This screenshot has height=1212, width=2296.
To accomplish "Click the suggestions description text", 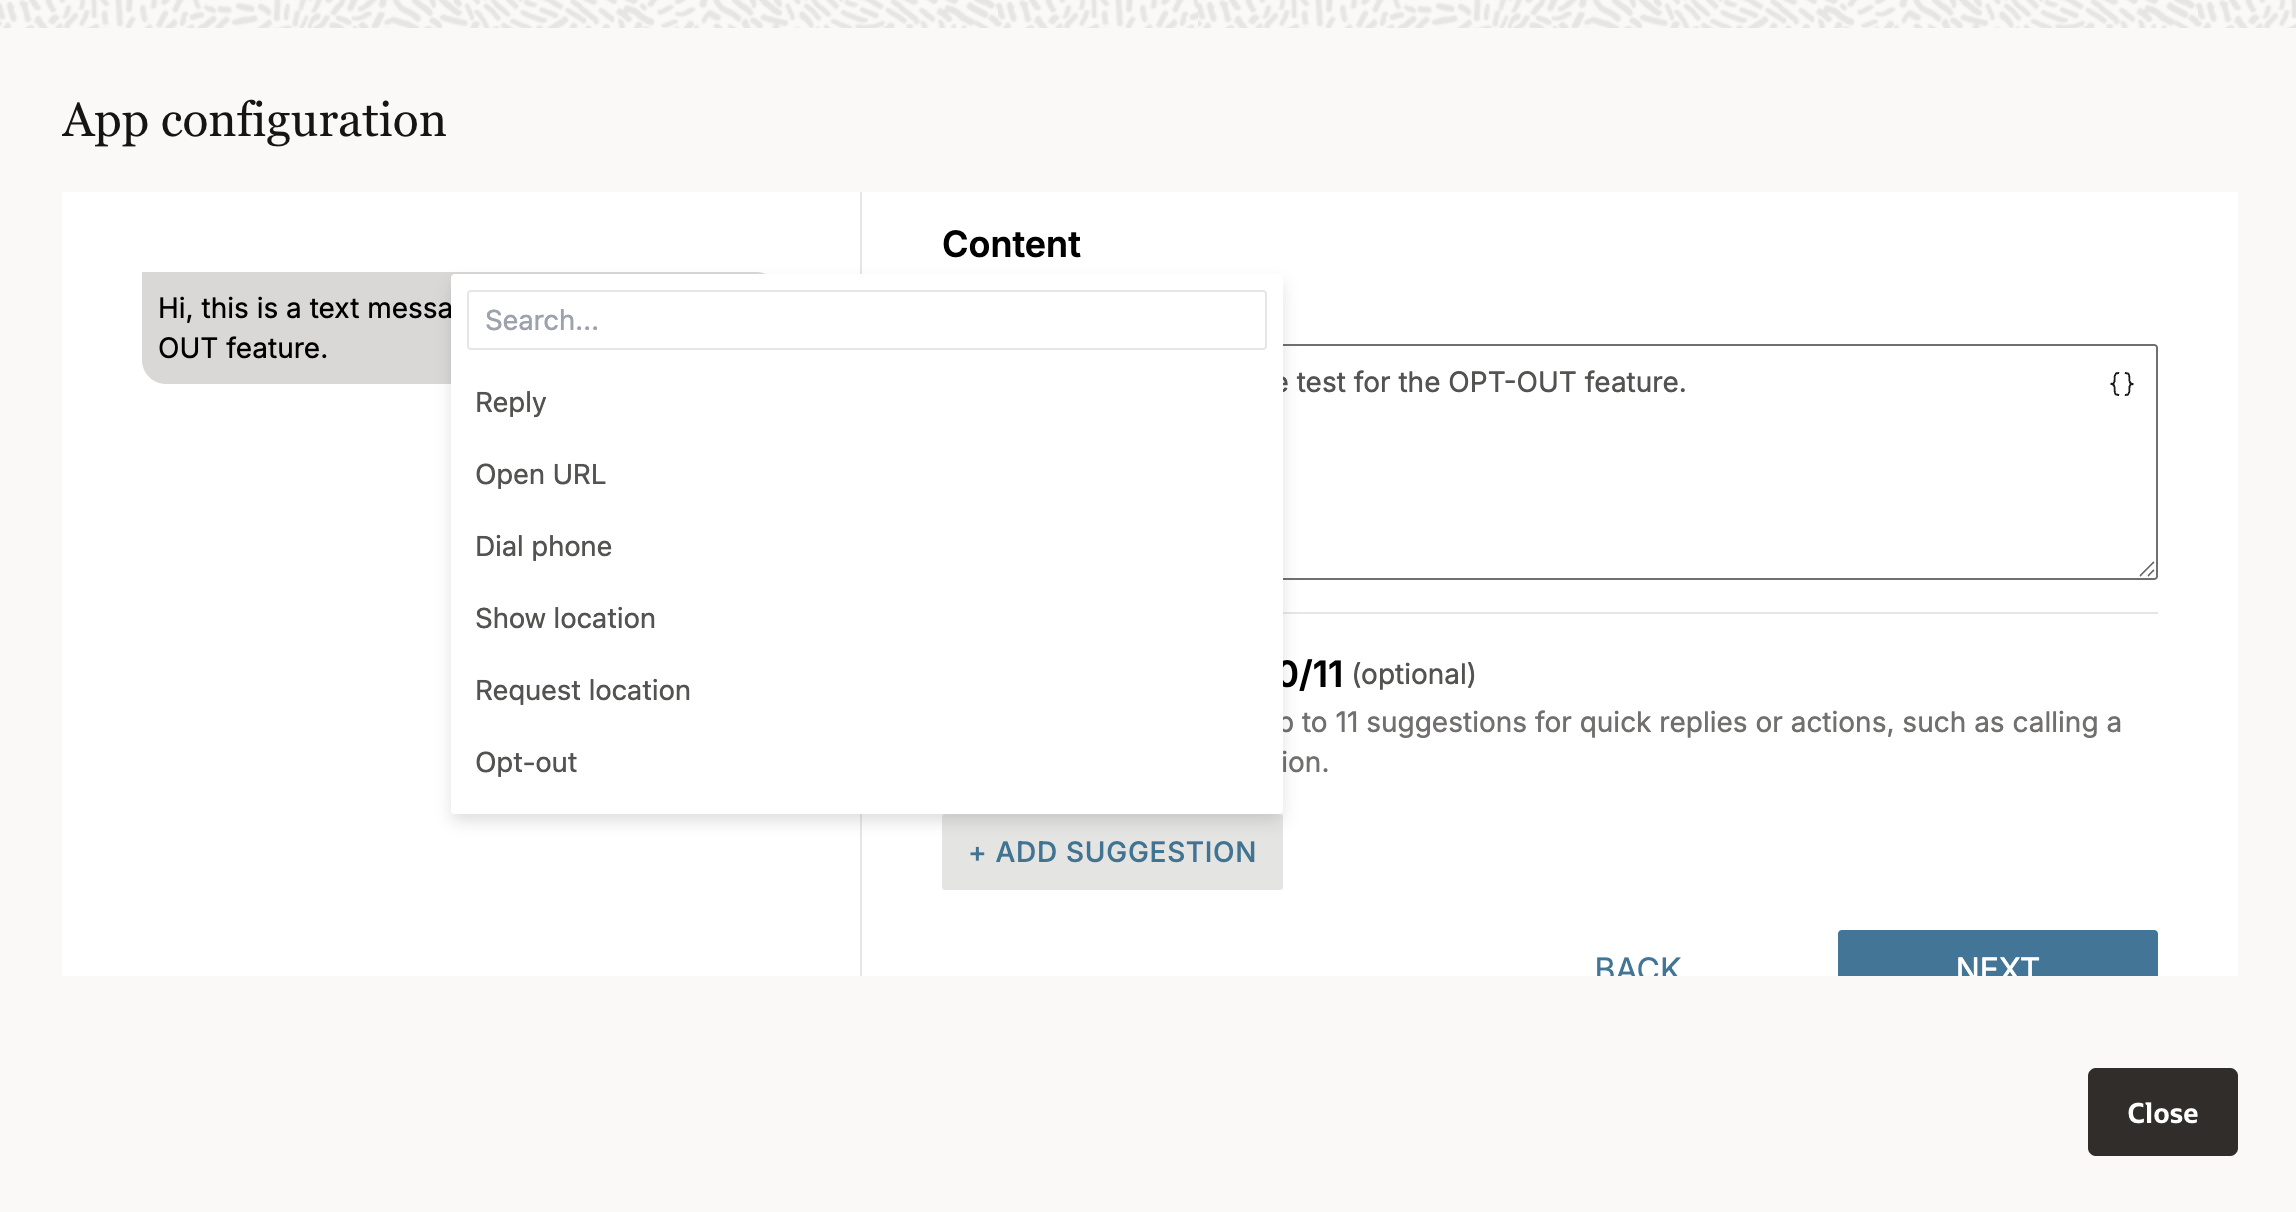I will click(x=1700, y=723).
